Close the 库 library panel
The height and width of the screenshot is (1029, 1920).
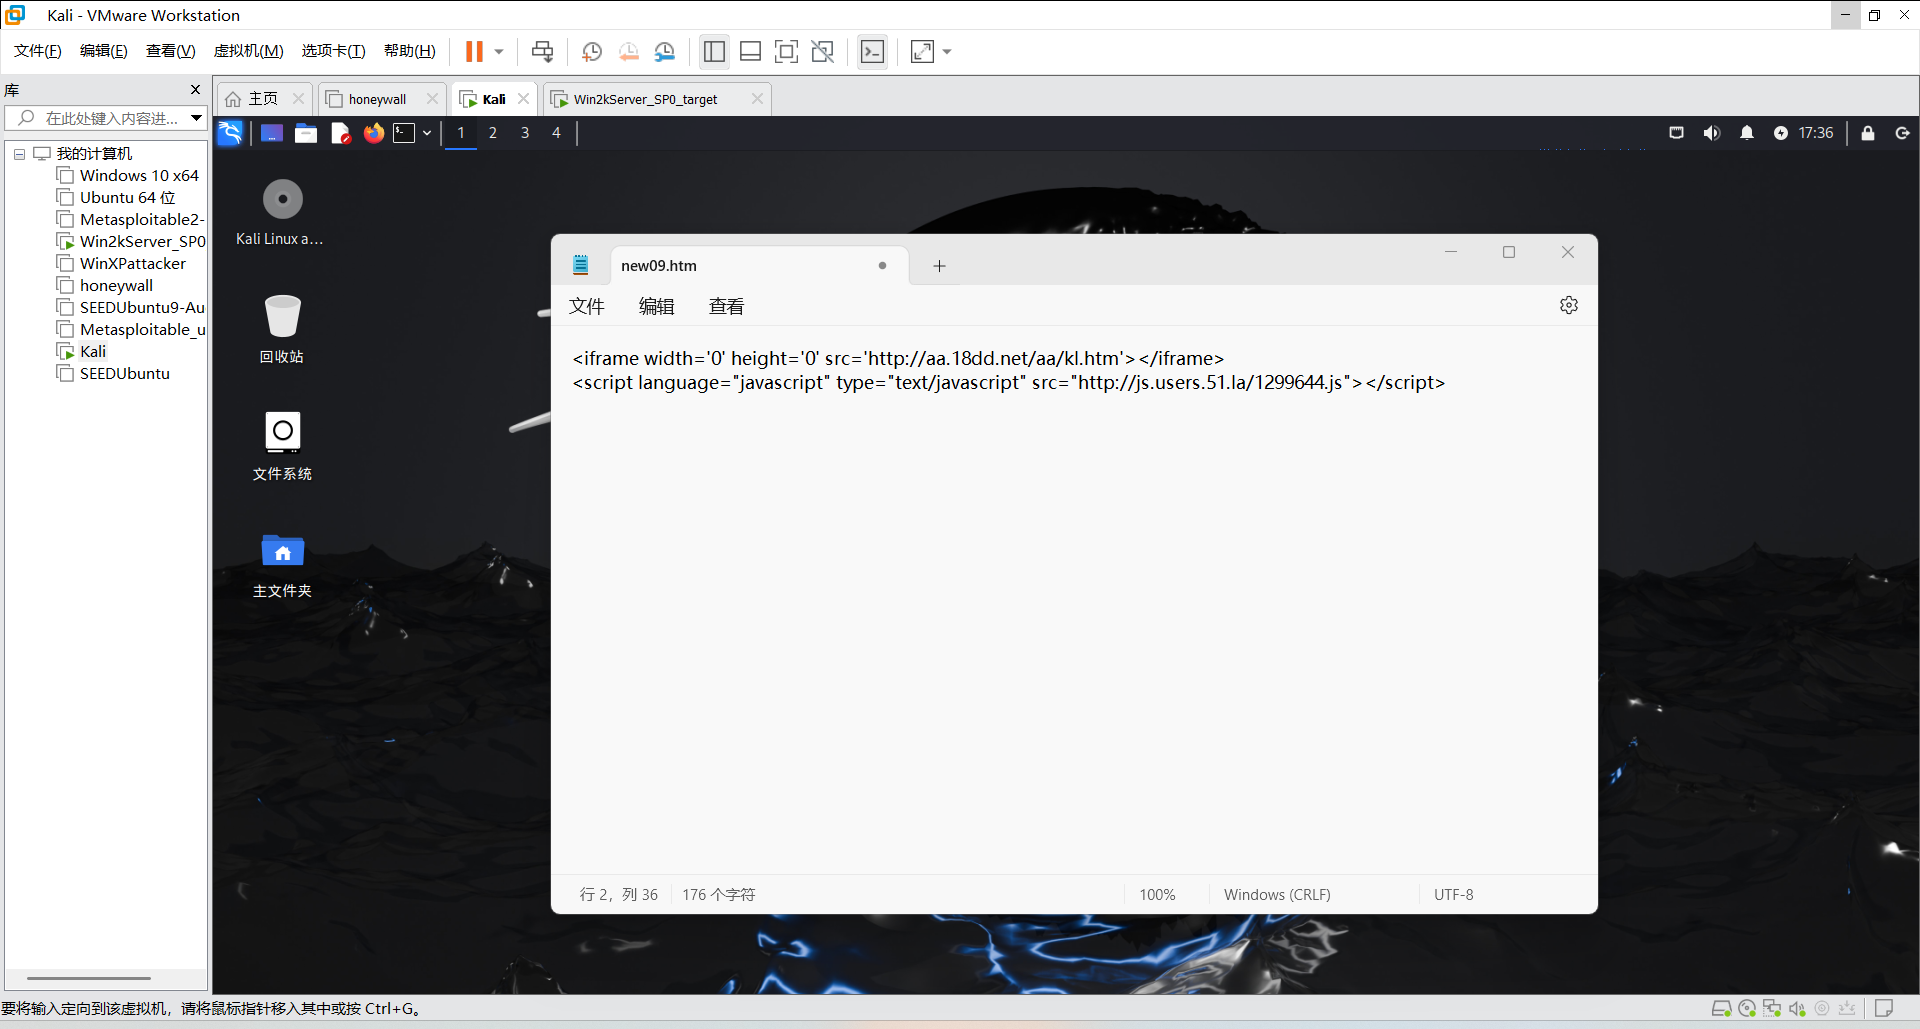(x=195, y=90)
